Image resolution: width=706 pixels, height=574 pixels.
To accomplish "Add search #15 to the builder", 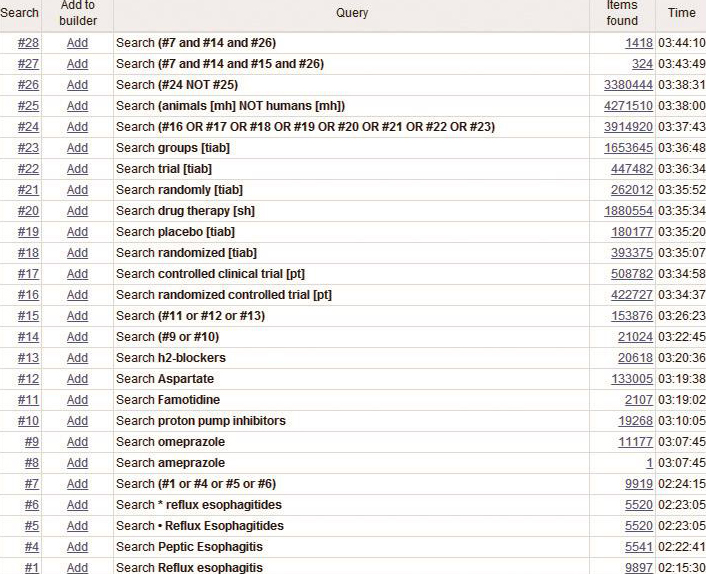I will (77, 316).
